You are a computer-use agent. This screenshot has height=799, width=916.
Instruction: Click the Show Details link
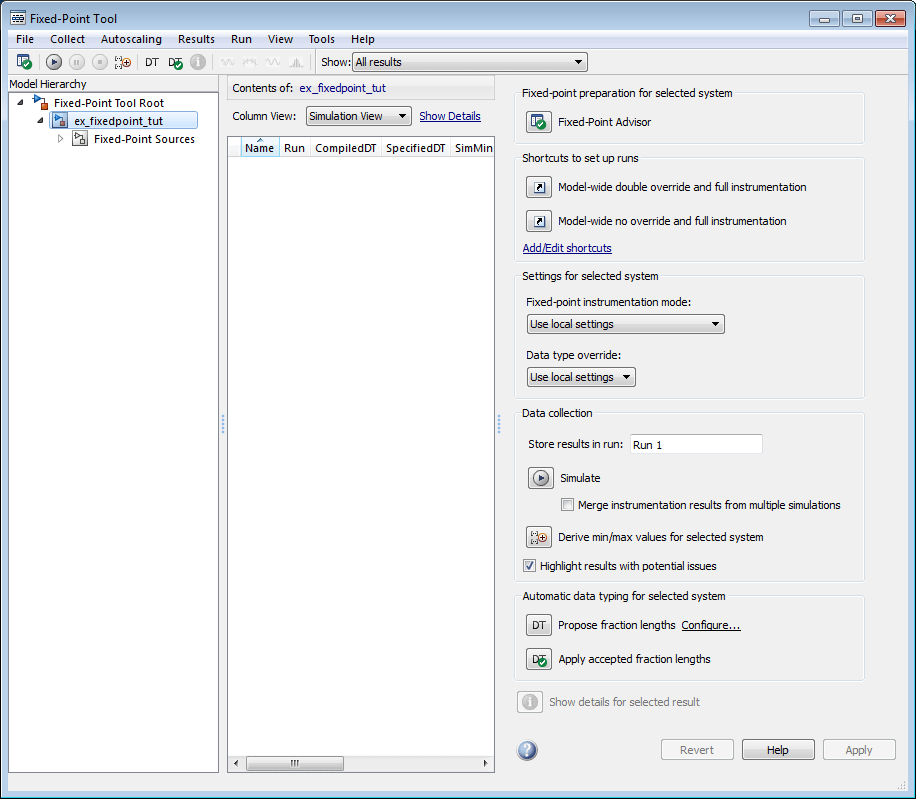(449, 116)
